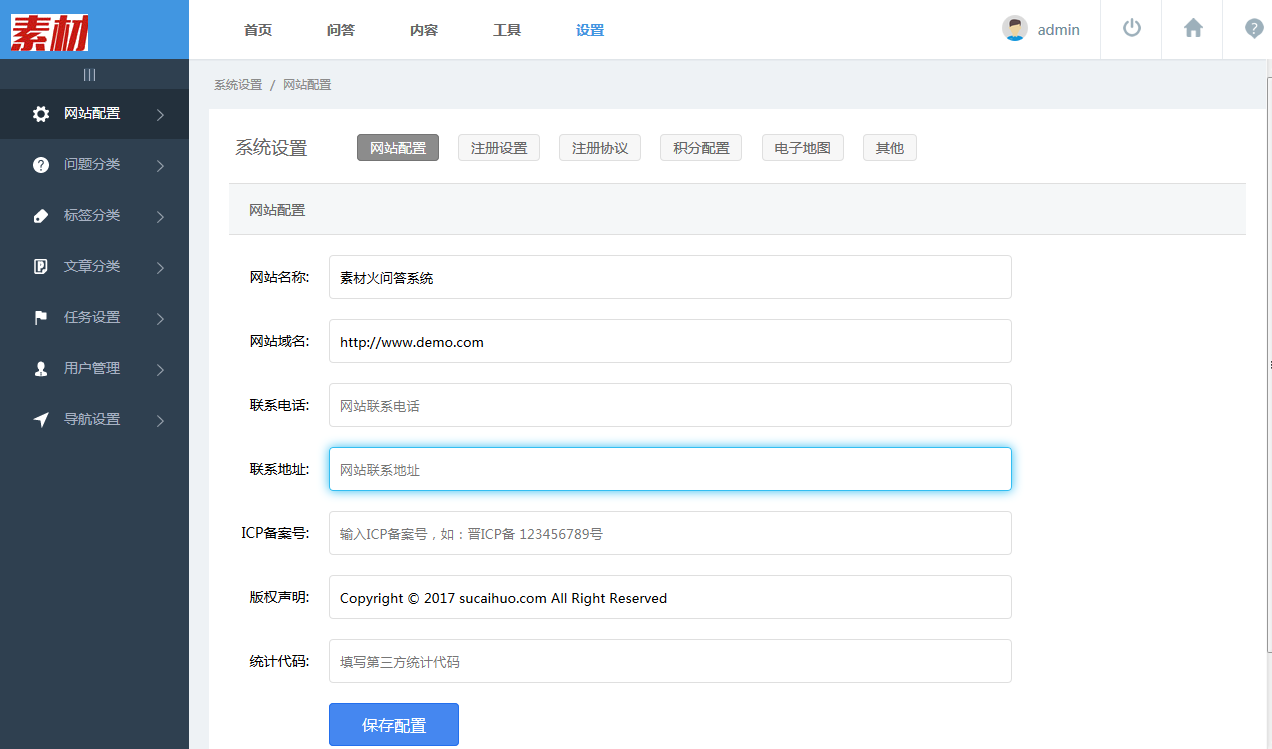Select 导航设置 in the sidebar
The image size is (1272, 749).
pyautogui.click(x=92, y=420)
